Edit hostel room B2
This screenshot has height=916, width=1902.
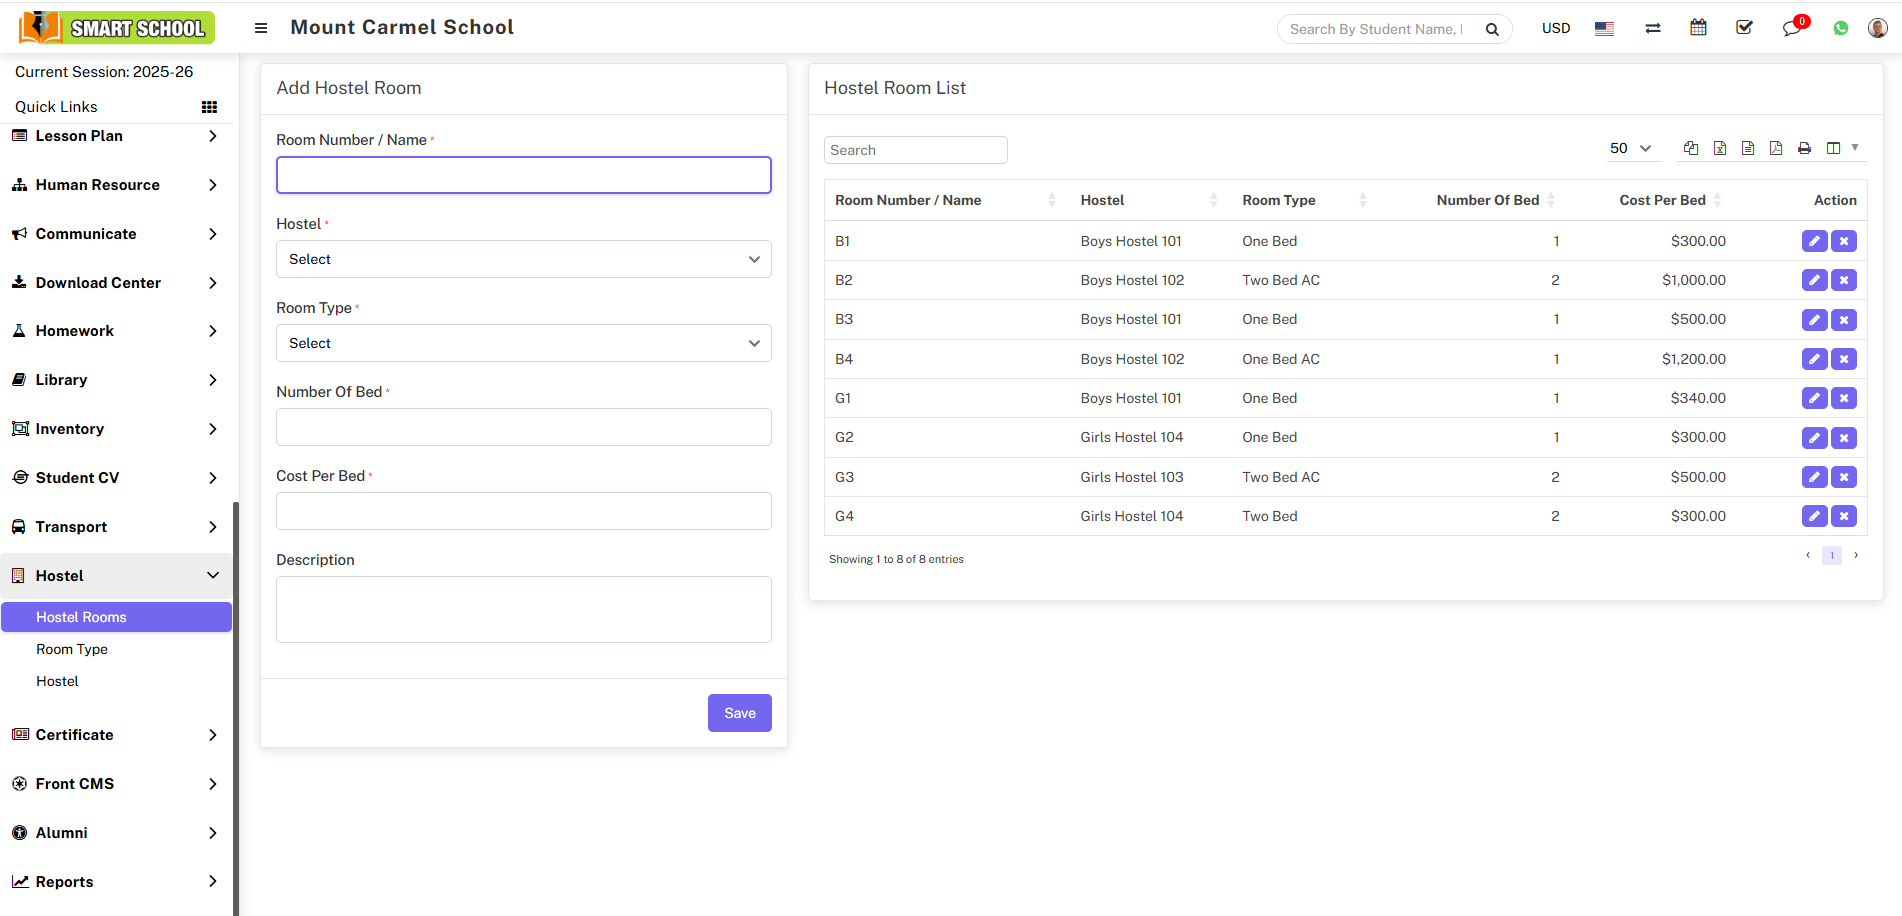pyautogui.click(x=1814, y=280)
